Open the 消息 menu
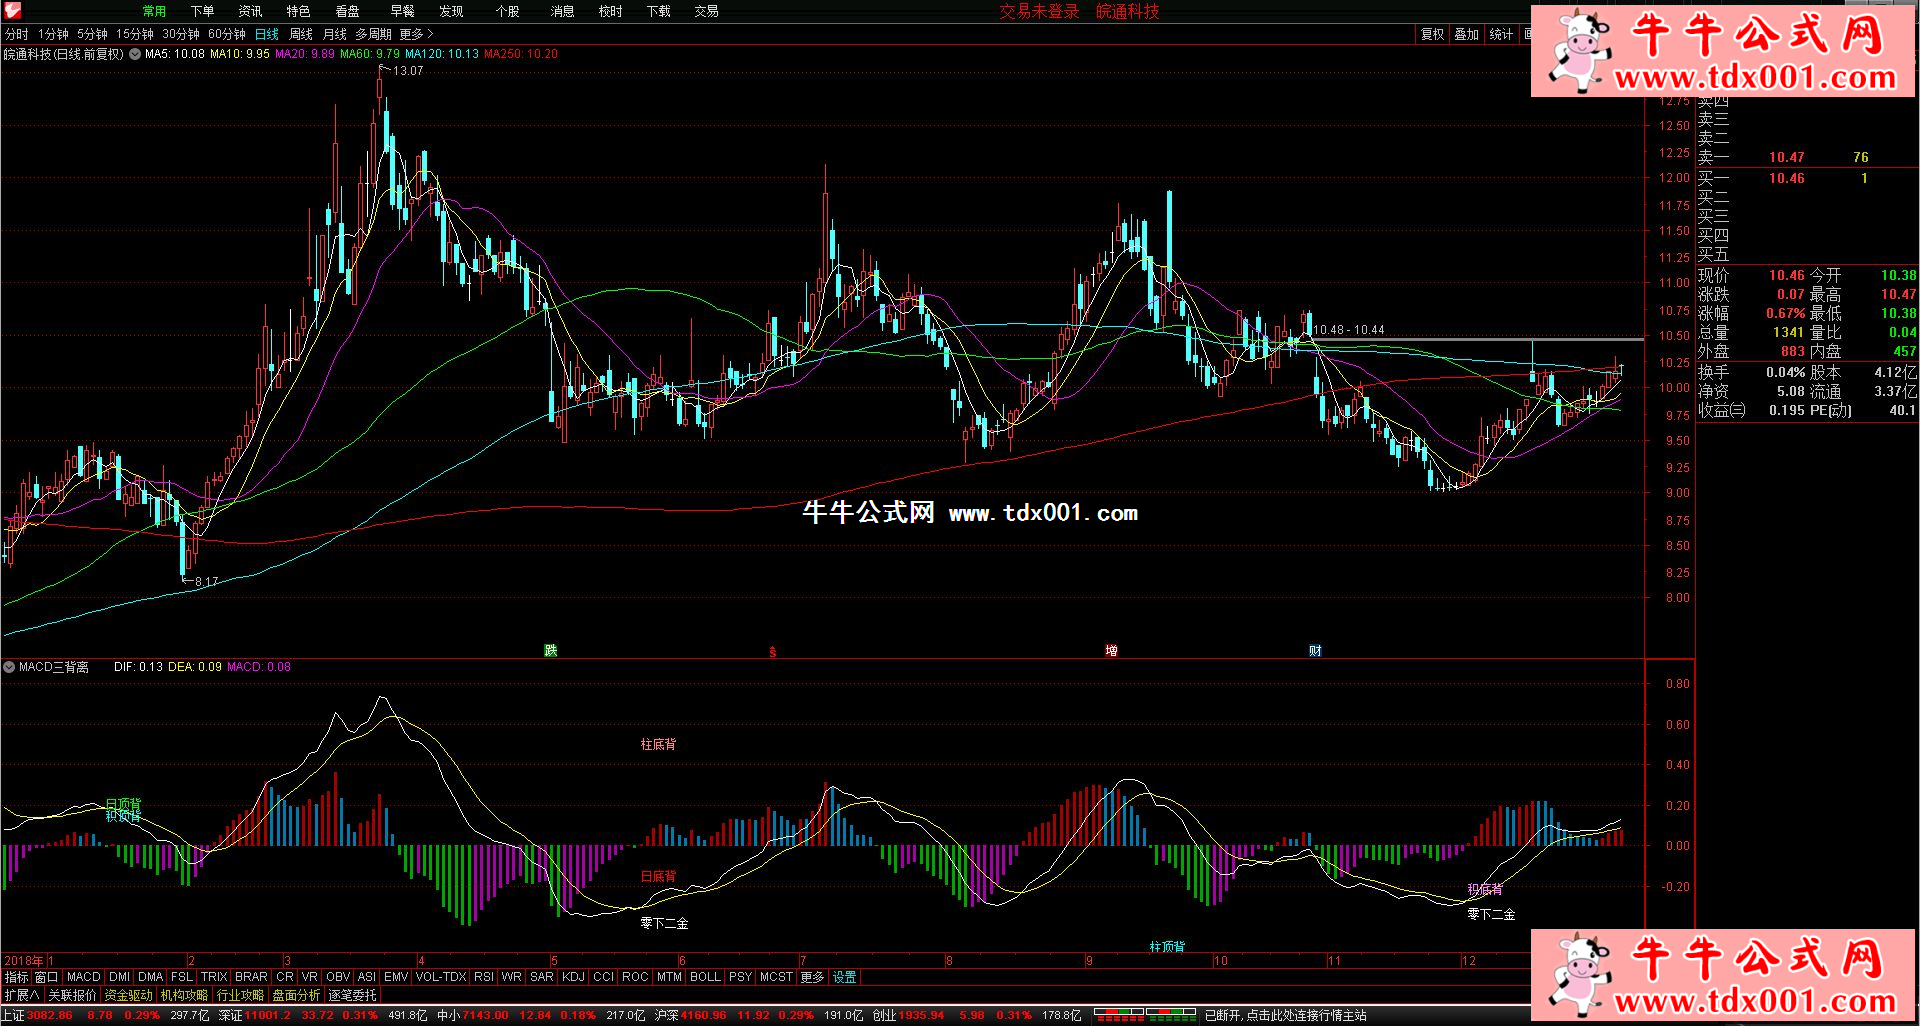Viewport: 1920px width, 1026px height. tap(562, 11)
